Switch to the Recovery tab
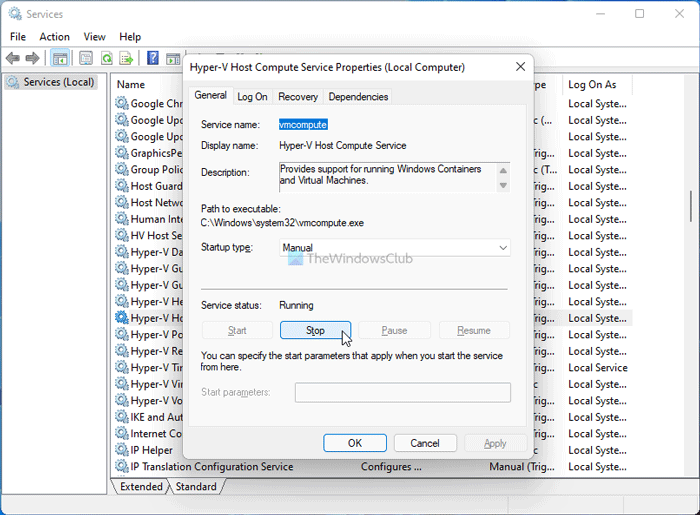The width and height of the screenshot is (700, 515). coord(298,97)
